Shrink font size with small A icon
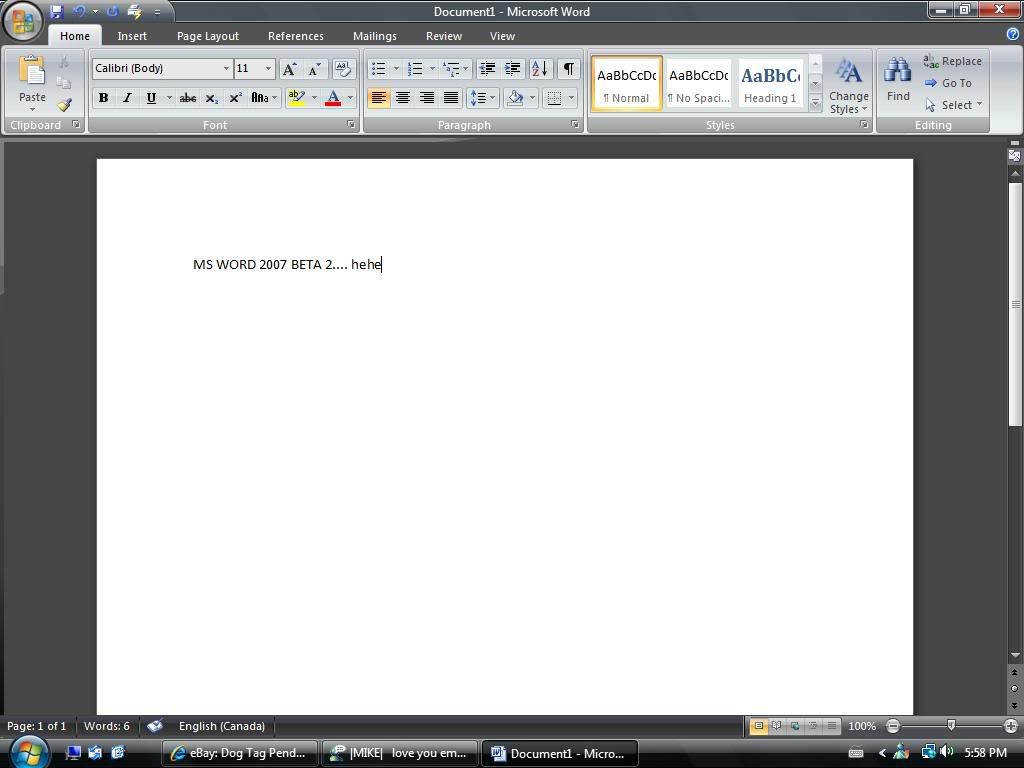 pyautogui.click(x=315, y=69)
